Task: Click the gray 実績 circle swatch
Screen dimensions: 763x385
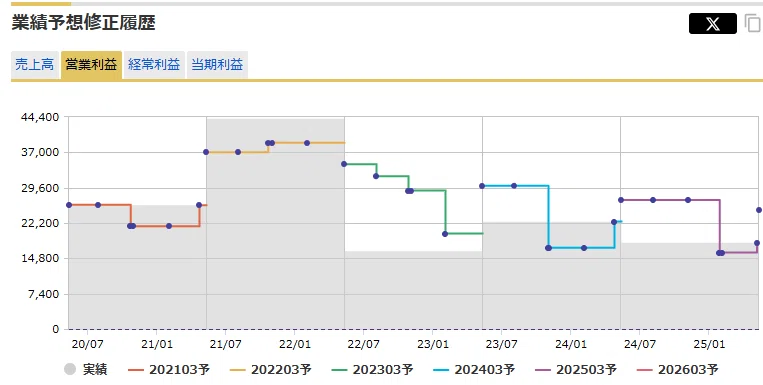Action: [x=70, y=369]
